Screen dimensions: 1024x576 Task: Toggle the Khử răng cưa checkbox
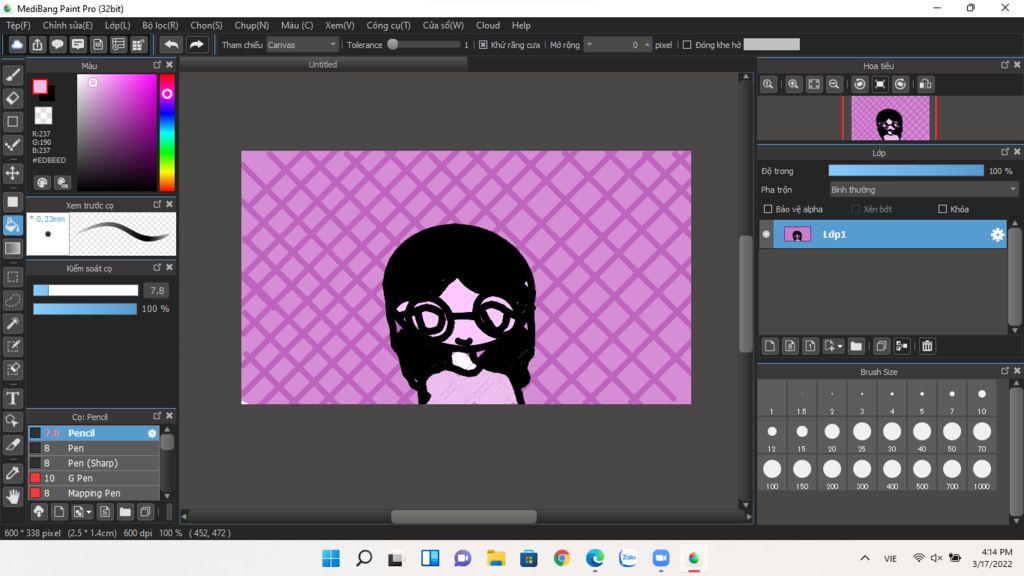[x=483, y=45]
